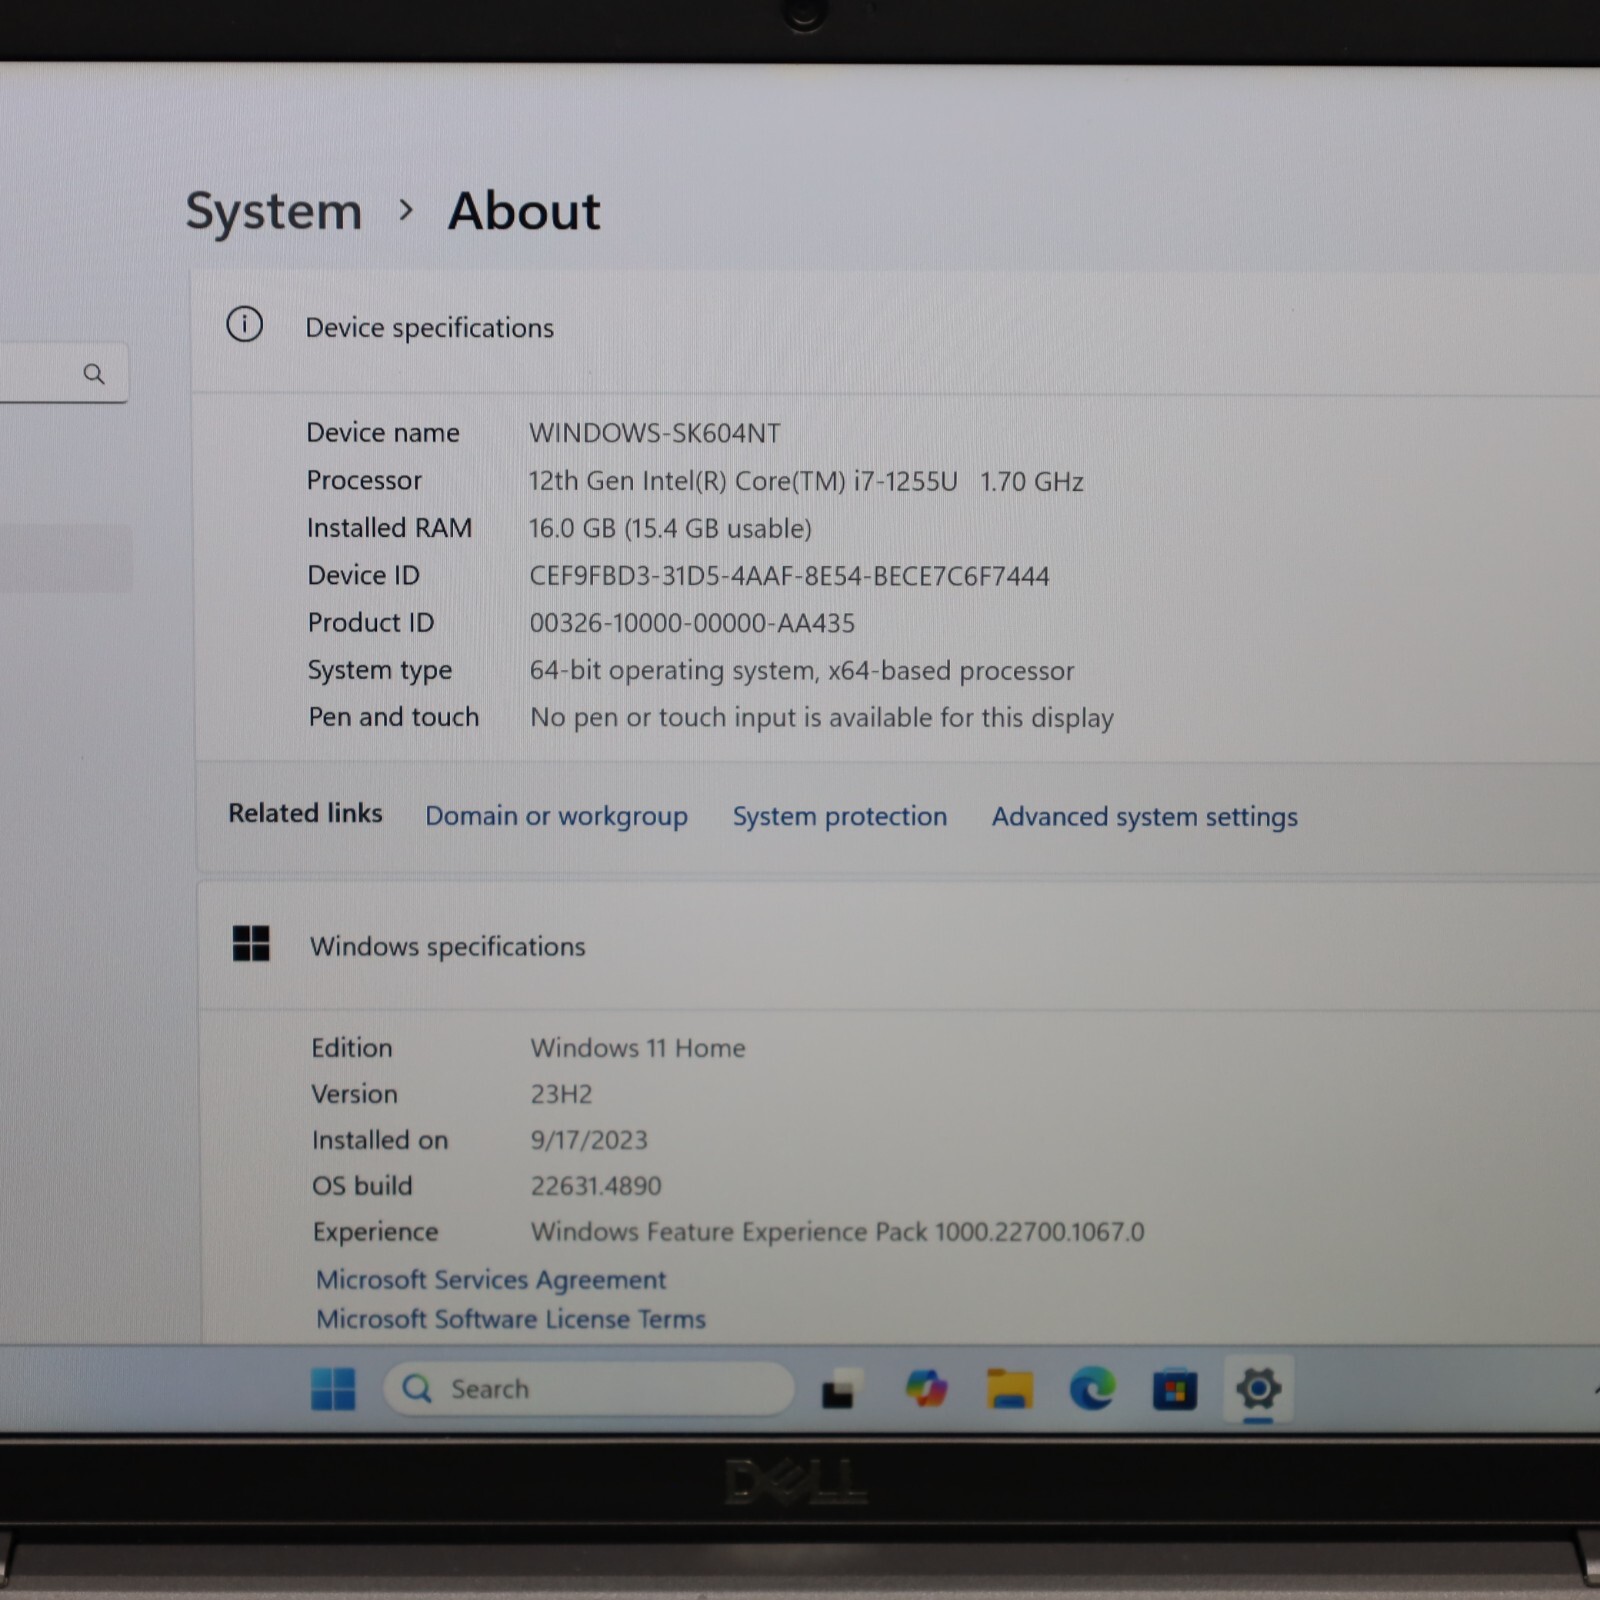Click the taskbar Search box
Image resolution: width=1600 pixels, height=1600 pixels.
click(589, 1388)
